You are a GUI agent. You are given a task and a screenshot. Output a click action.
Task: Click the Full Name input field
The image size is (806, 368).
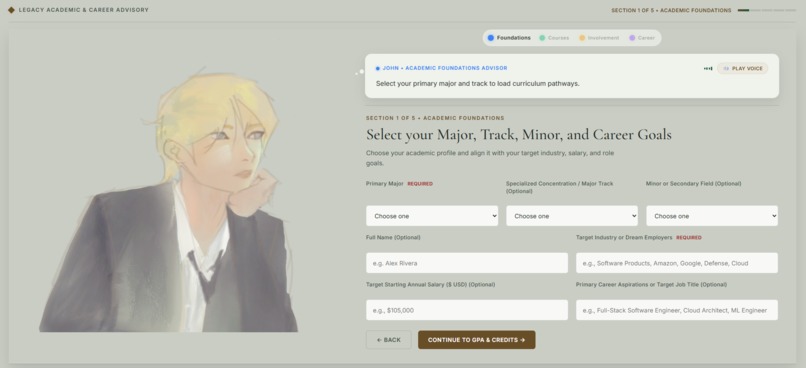(467, 263)
